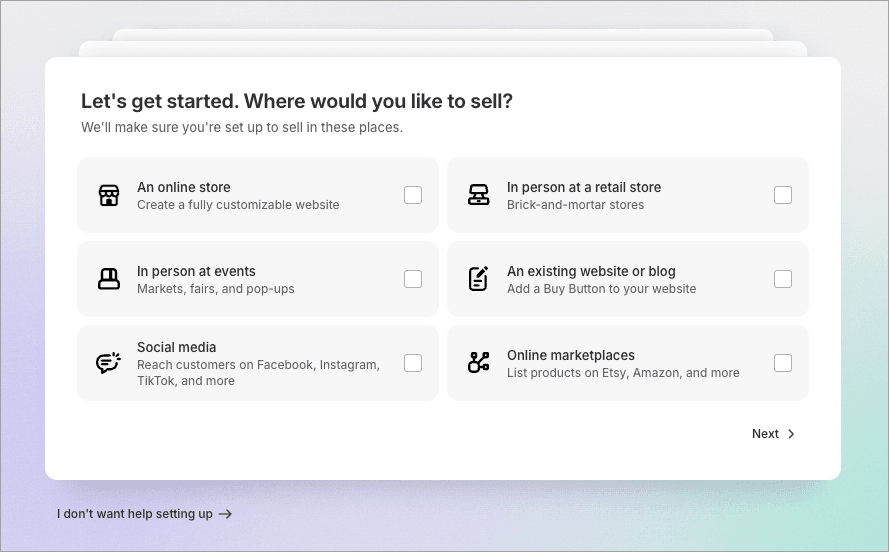Viewport: 889px width, 552px height.
Task: Click I don't want help setting up
Action: [x=144, y=514]
